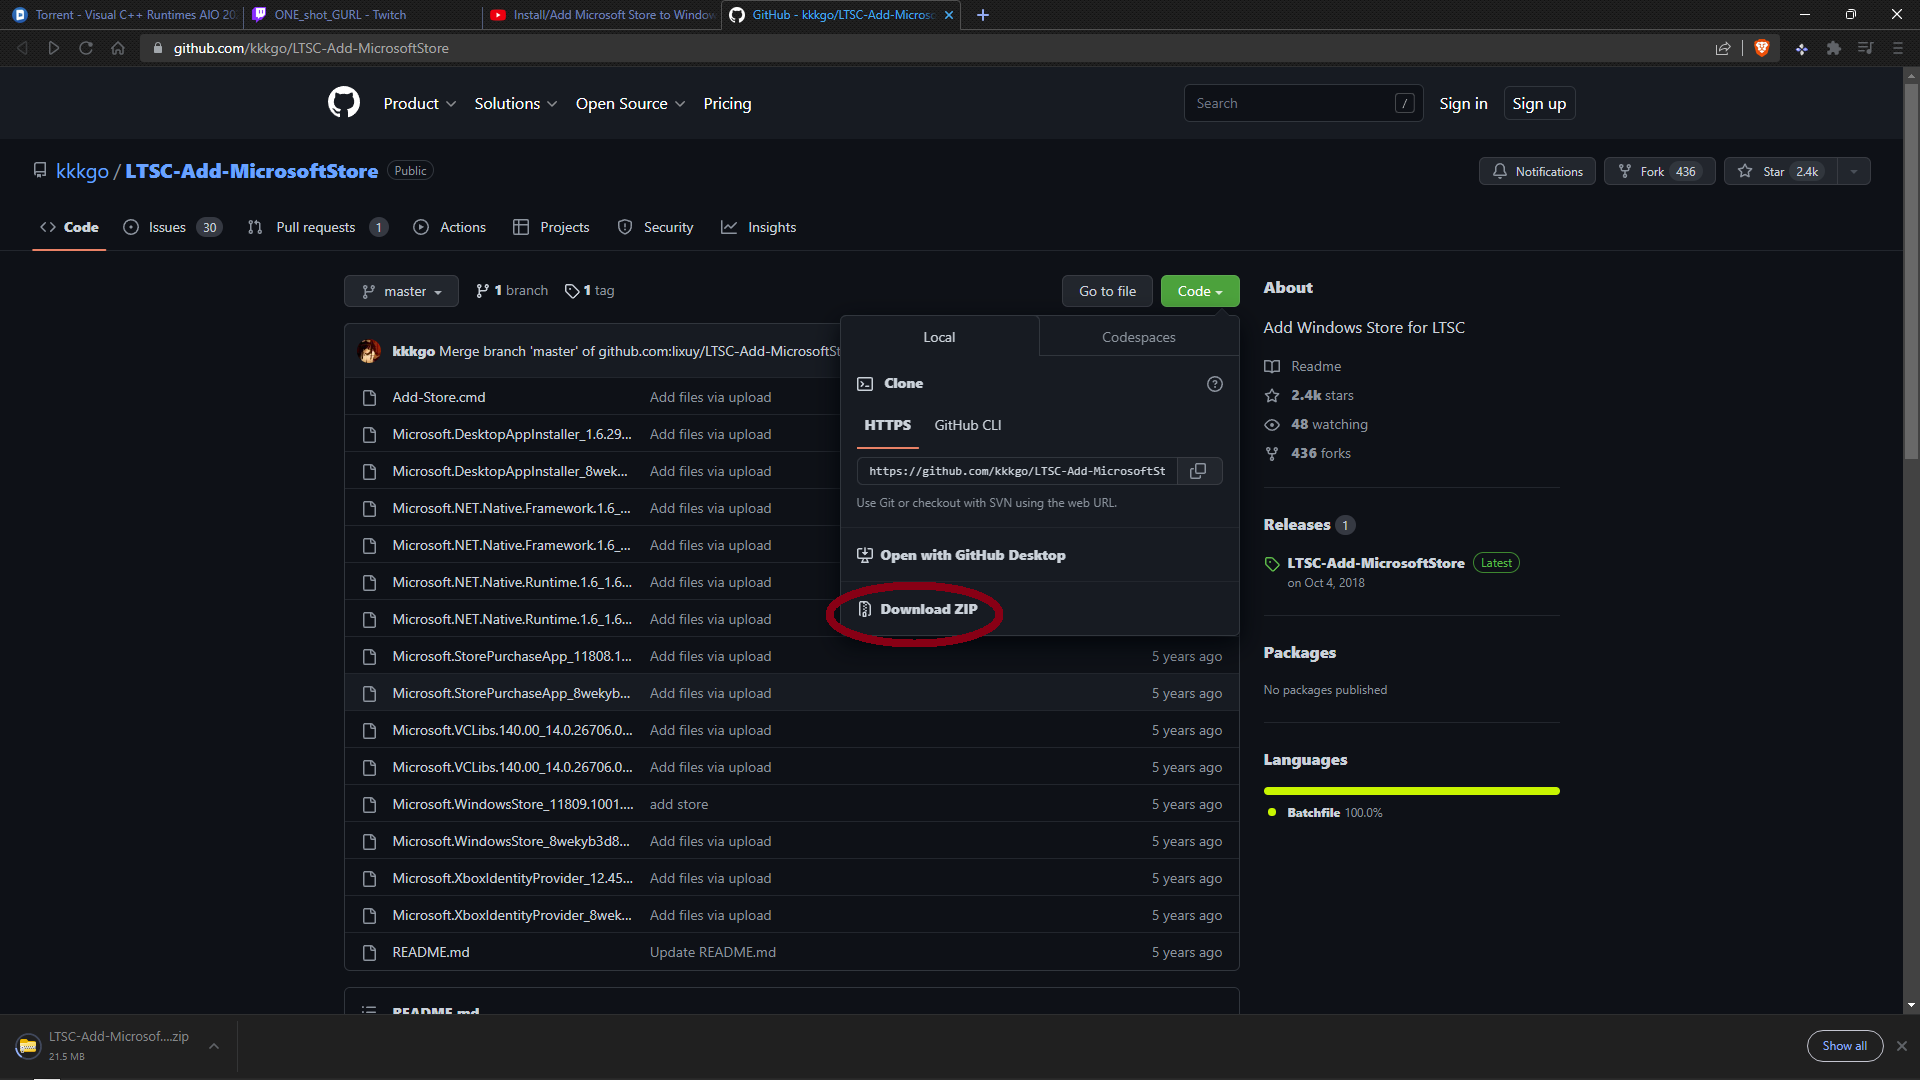Click the file icon for README.md
Viewport: 1920px width, 1080px height.
pos(369,953)
